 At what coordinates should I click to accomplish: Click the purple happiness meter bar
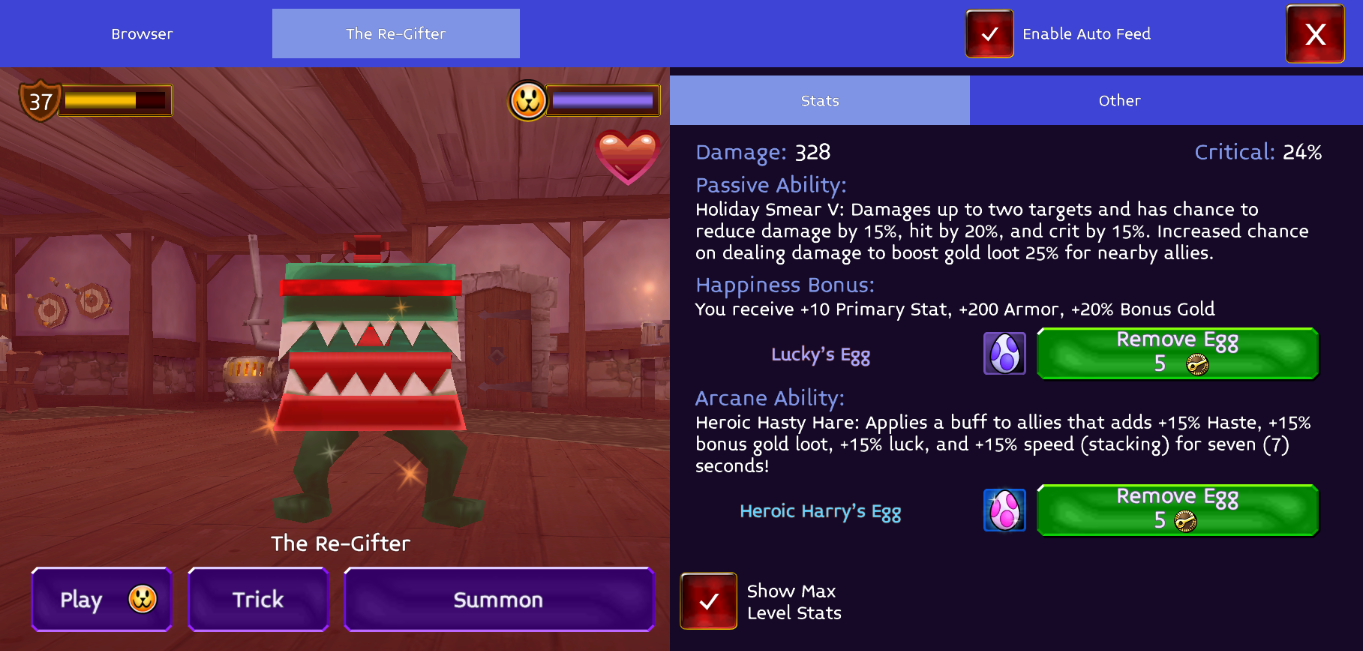tap(603, 101)
